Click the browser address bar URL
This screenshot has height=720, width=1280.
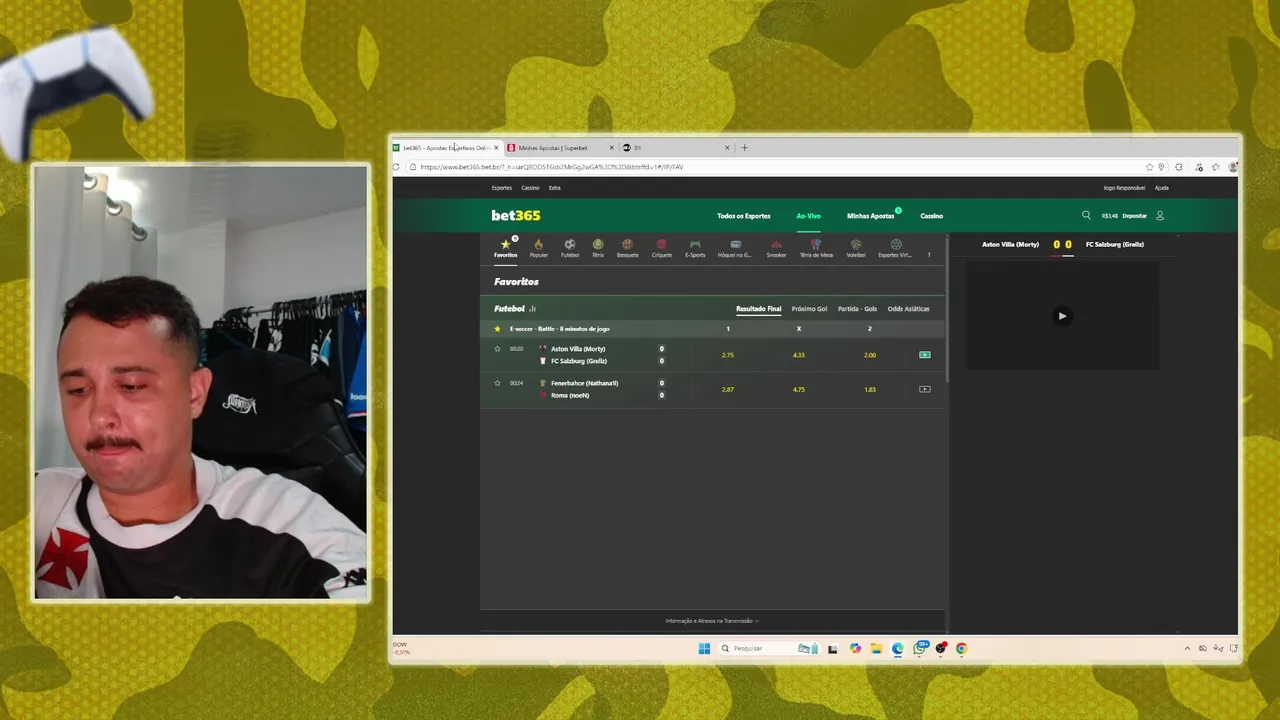pos(553,167)
